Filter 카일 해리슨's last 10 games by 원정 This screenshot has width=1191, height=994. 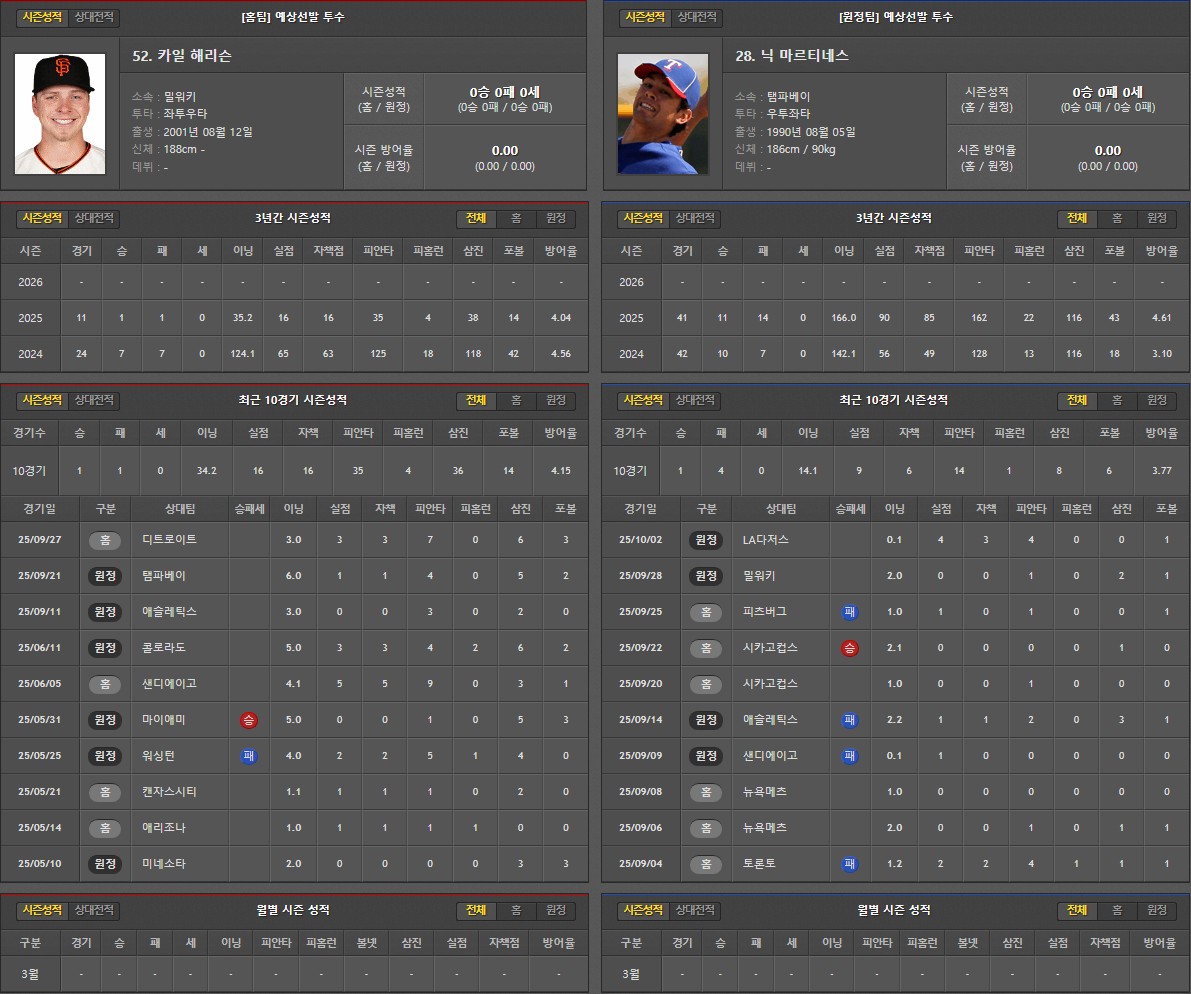(556, 400)
